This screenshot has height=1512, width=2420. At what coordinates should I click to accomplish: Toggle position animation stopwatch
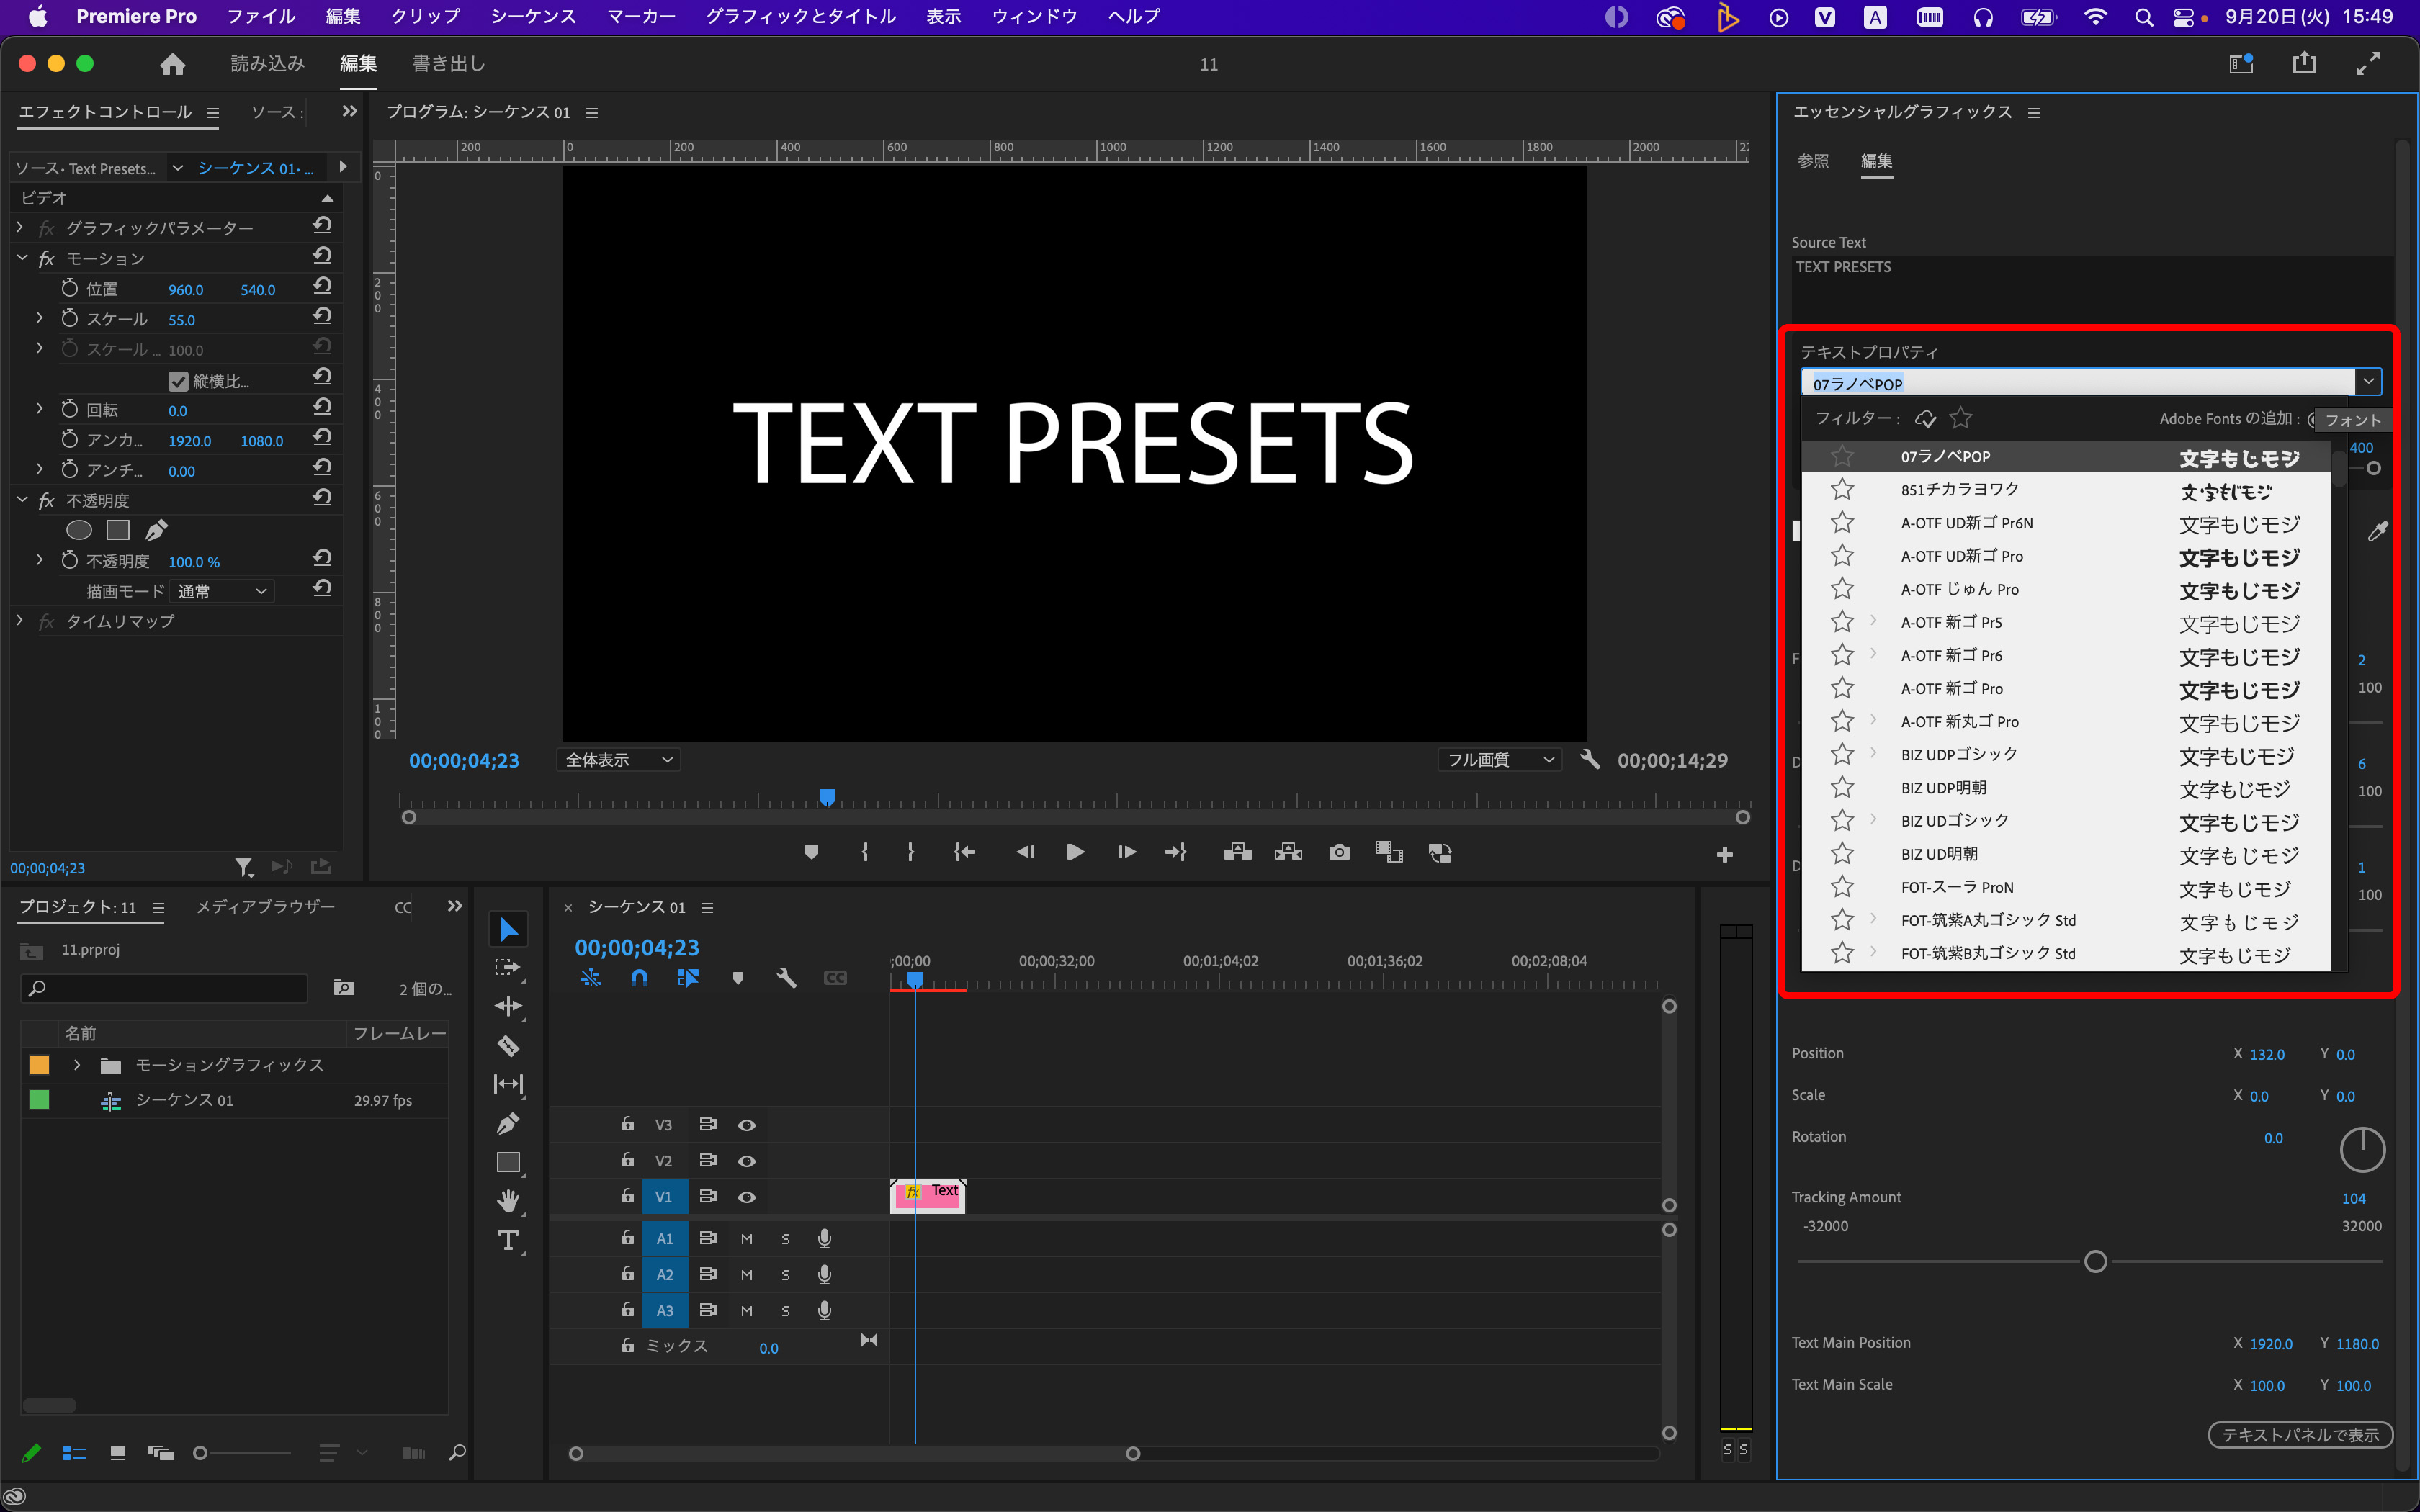click(x=69, y=288)
